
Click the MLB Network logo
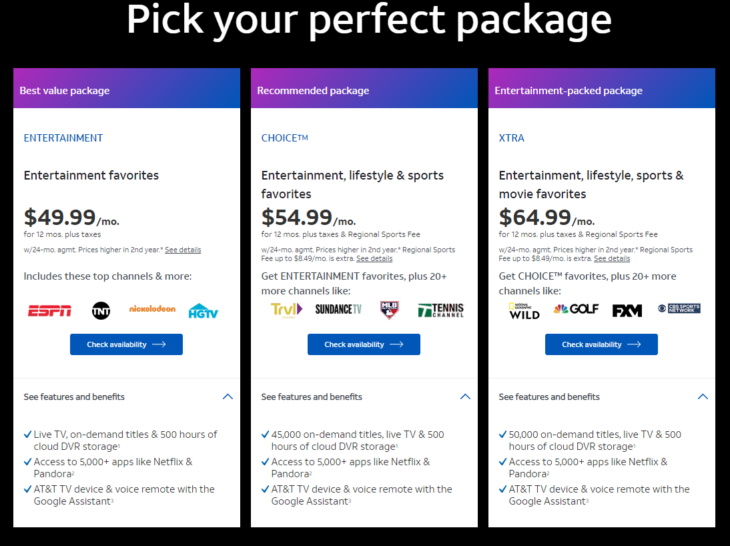coord(389,310)
